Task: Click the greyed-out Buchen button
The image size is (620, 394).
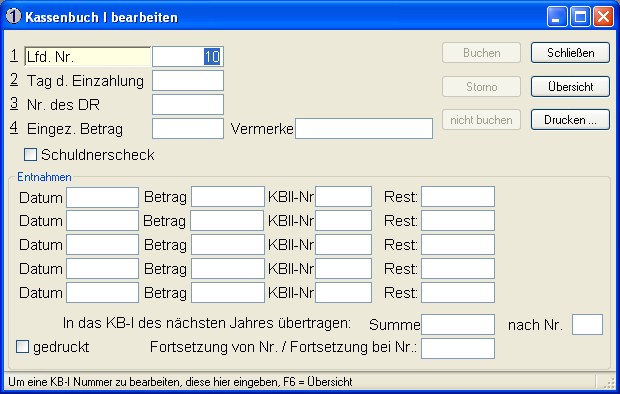Action: point(481,53)
